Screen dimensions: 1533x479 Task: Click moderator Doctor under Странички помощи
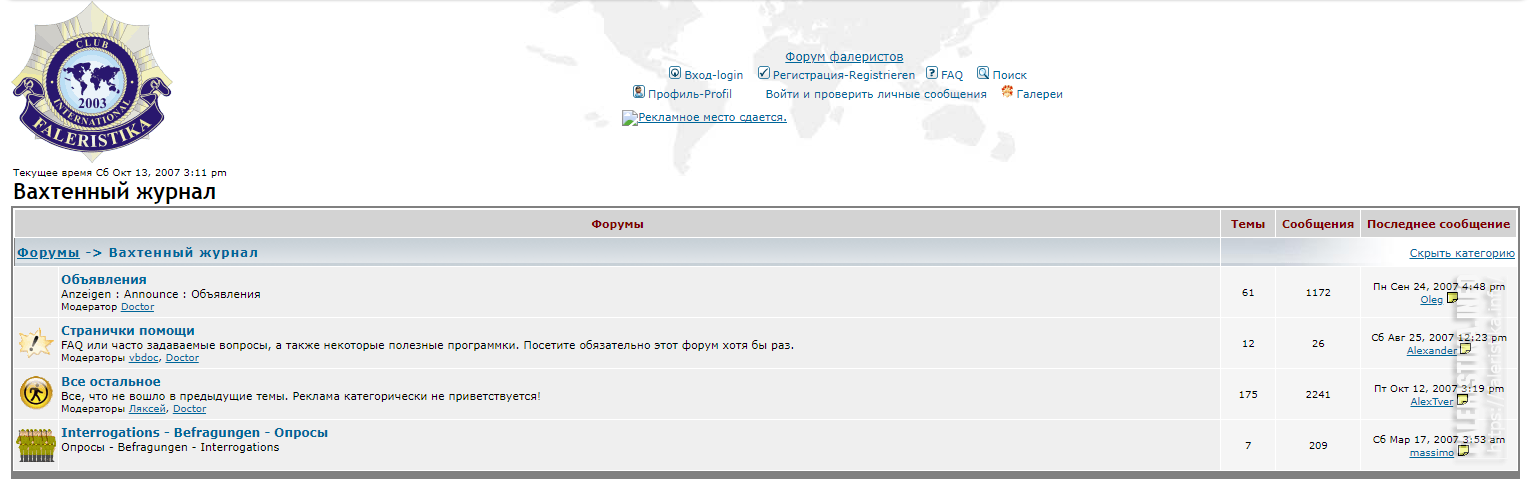pyautogui.click(x=183, y=358)
